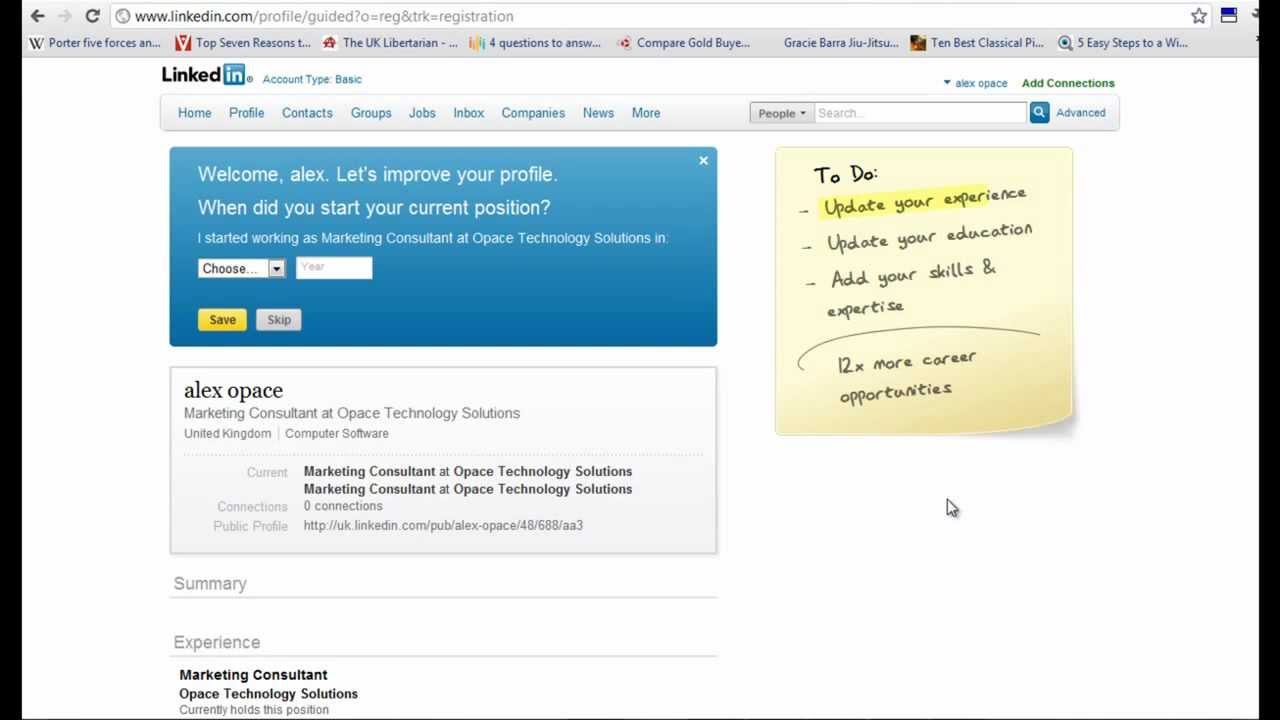This screenshot has width=1280, height=720.
Task: Click Marketing Consultant under Experience
Action: pos(253,675)
